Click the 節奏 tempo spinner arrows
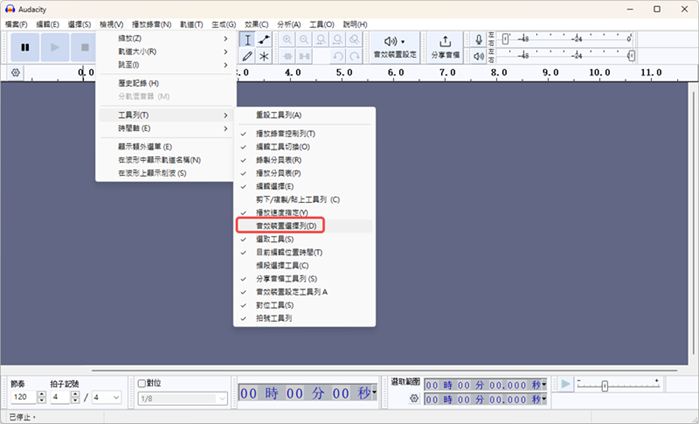 click(41, 397)
